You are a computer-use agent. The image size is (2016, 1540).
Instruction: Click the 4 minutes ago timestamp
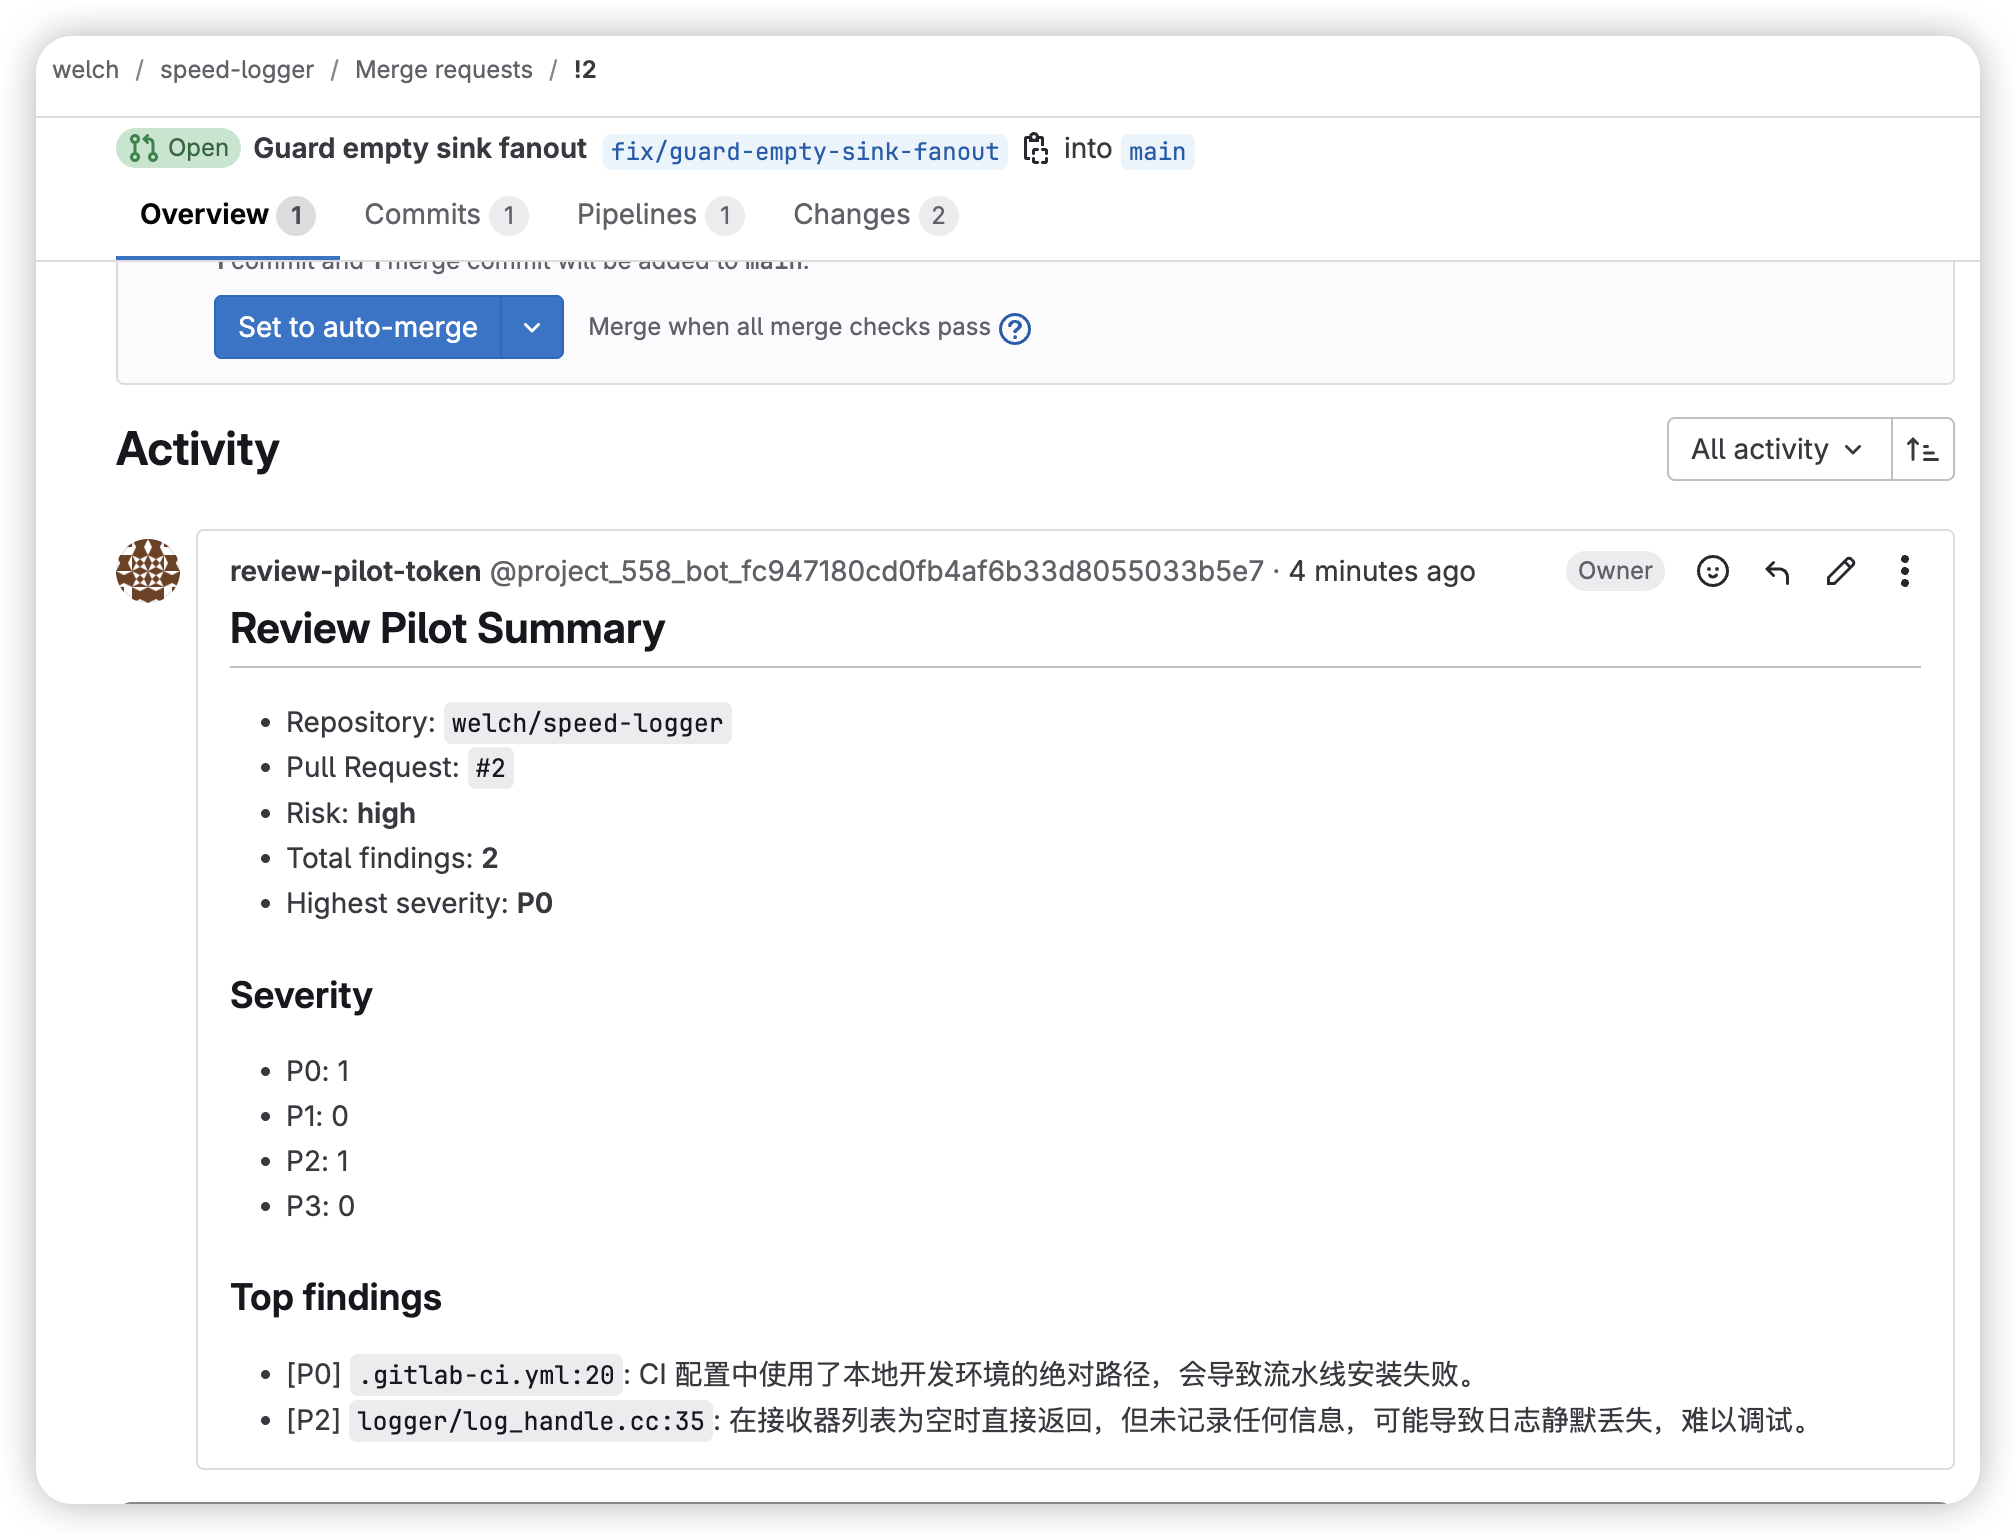pyautogui.click(x=1382, y=571)
